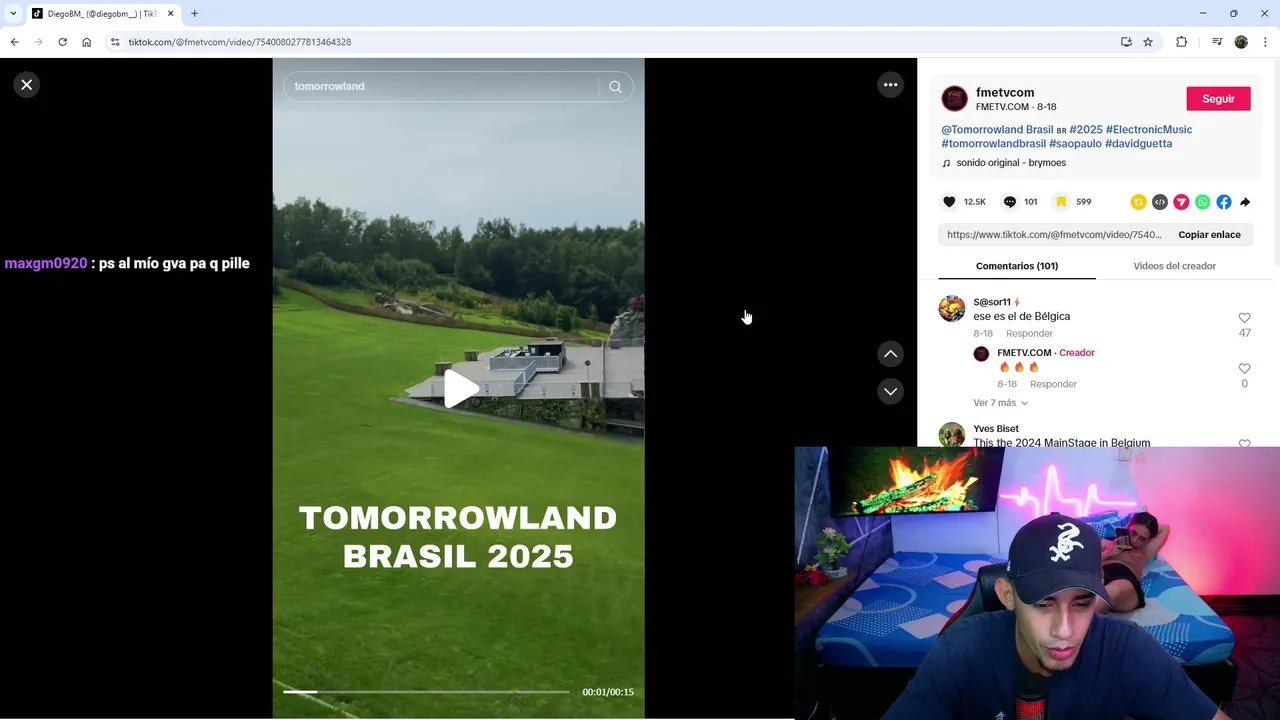The height and width of the screenshot is (720, 1280).
Task: Go back with browser back arrow
Action: coord(14,42)
